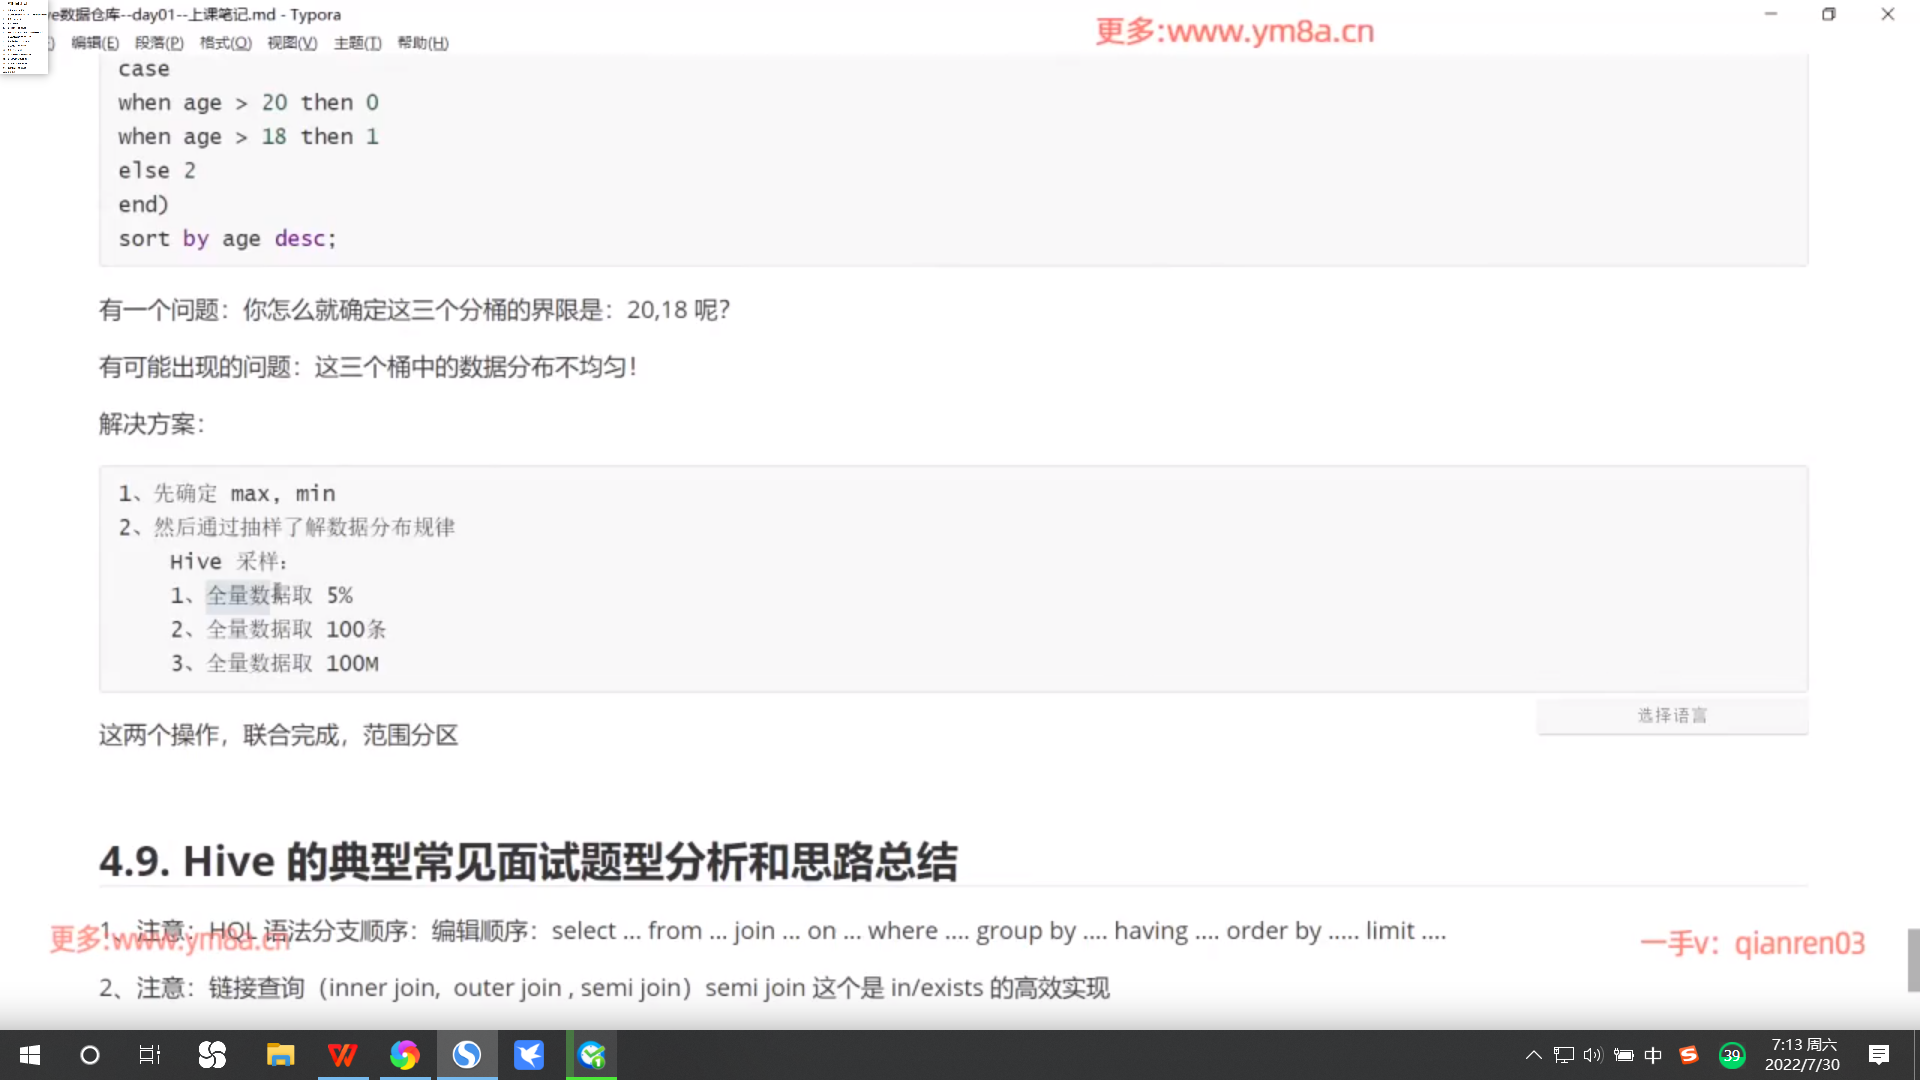Click the volume speaker tray icon
Image resolution: width=1920 pixels, height=1080 pixels.
[x=1593, y=1055]
